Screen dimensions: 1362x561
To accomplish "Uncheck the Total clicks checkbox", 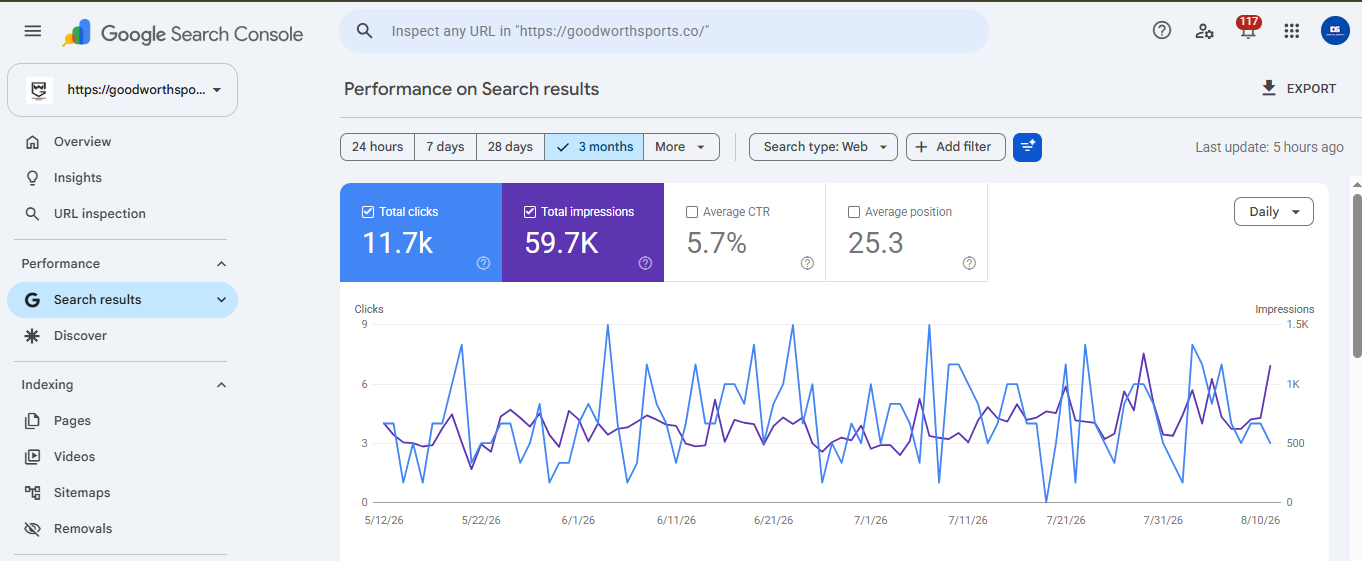I will tap(368, 212).
